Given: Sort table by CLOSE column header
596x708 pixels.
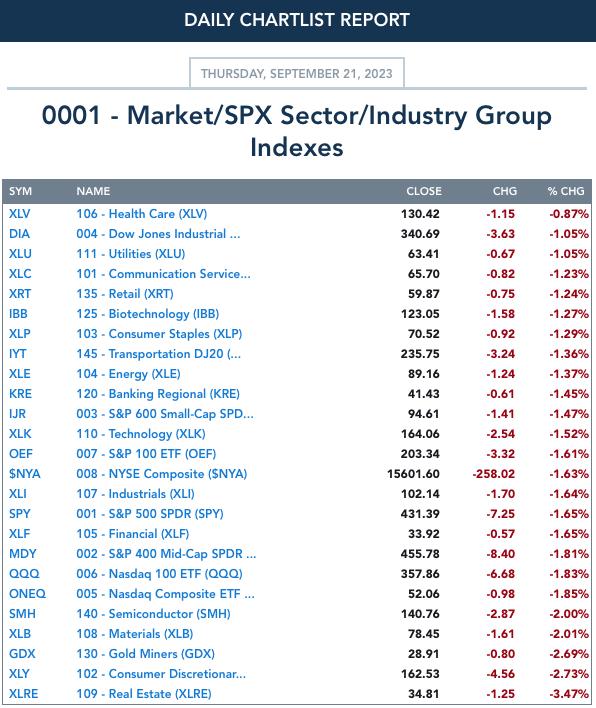Looking at the screenshot, I should pos(424,191).
